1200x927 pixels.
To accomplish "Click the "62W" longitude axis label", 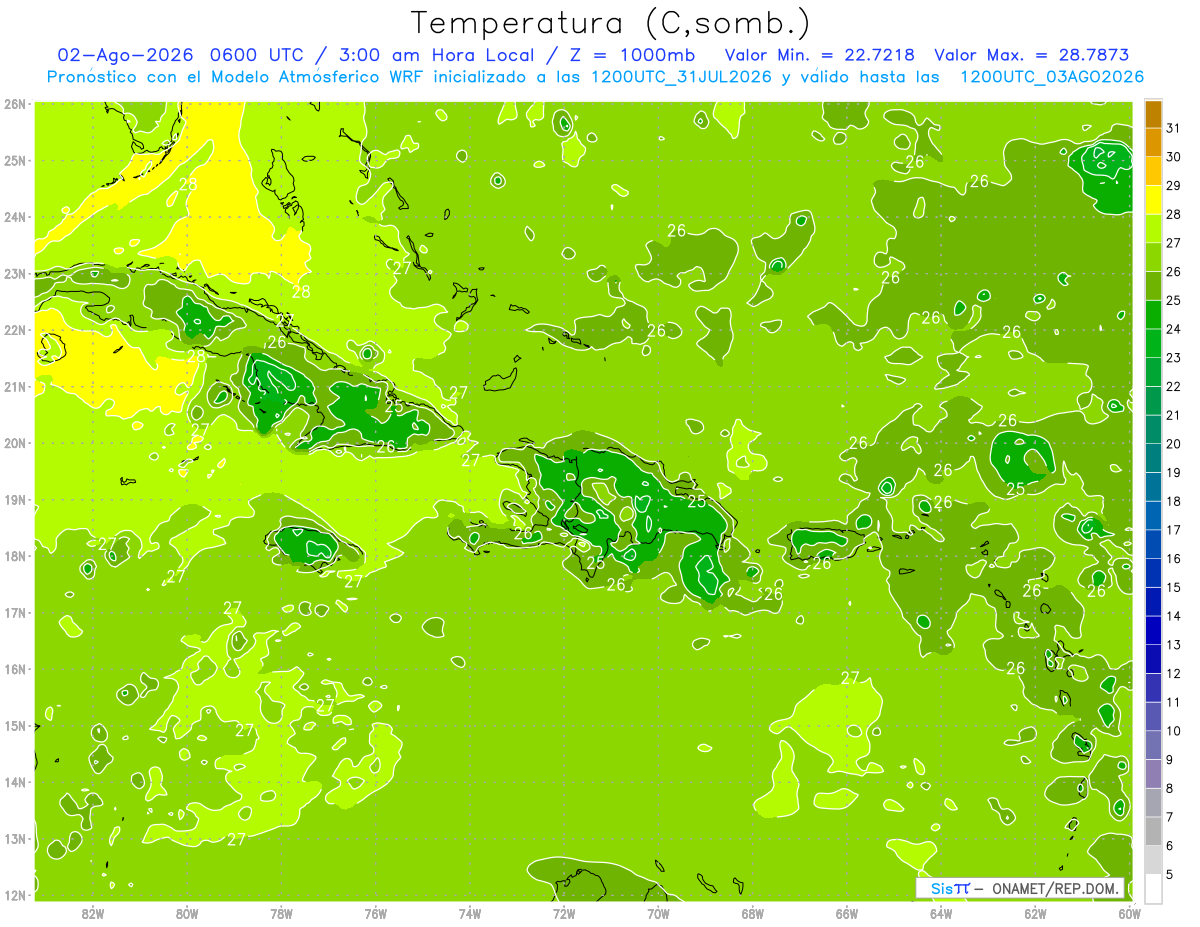I will [1036, 913].
